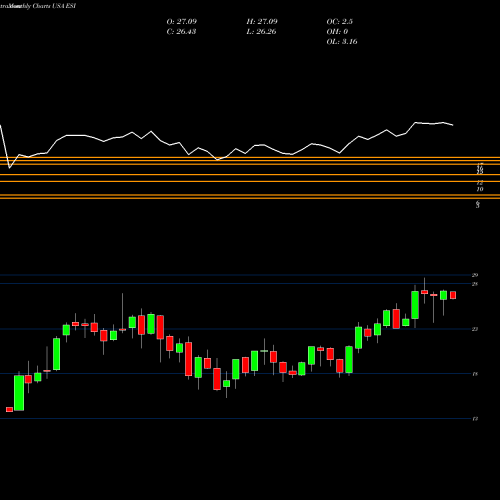The image size is (500, 500).
Task: Click the 29 price axis label
Action: [475, 275]
